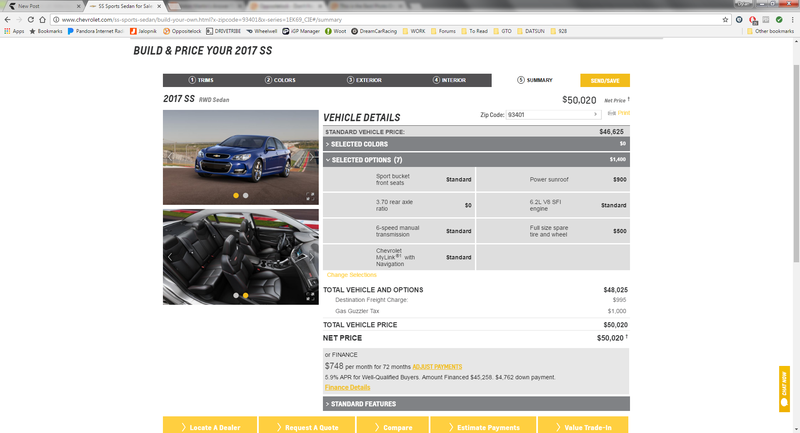Click Estimate Payments button
Viewport: 800px width, 433px height.
483,425
